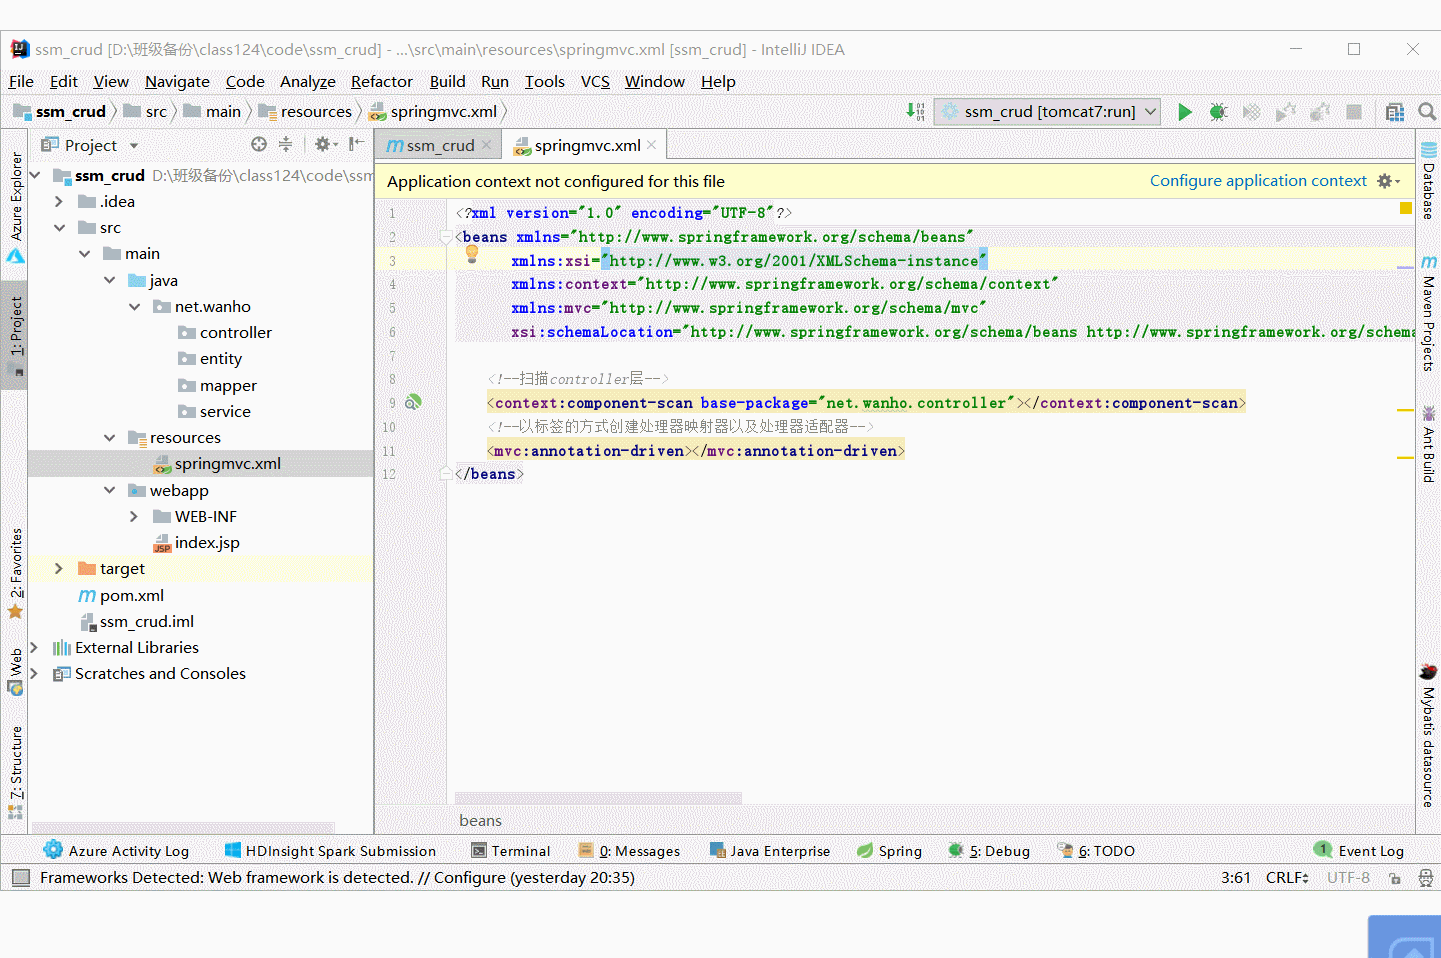This screenshot has width=1441, height=958.
Task: Start debugging with the bug icon
Action: click(1217, 111)
